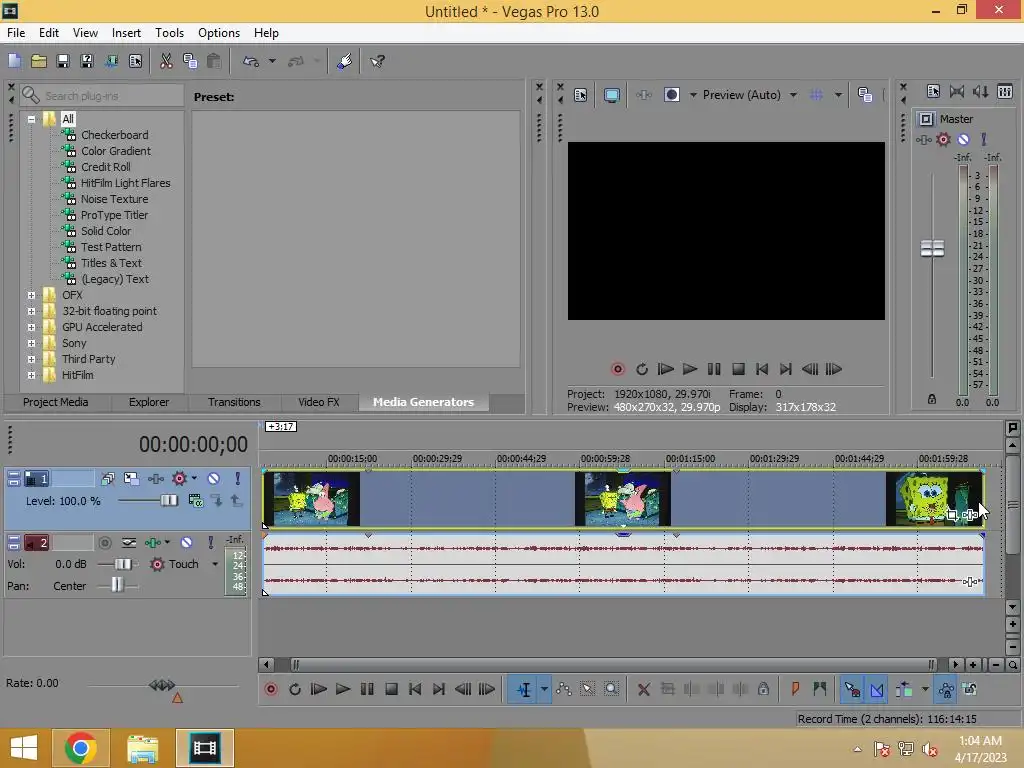Toggle Master bus Mute icon
Image resolution: width=1024 pixels, height=768 pixels.
963,139
